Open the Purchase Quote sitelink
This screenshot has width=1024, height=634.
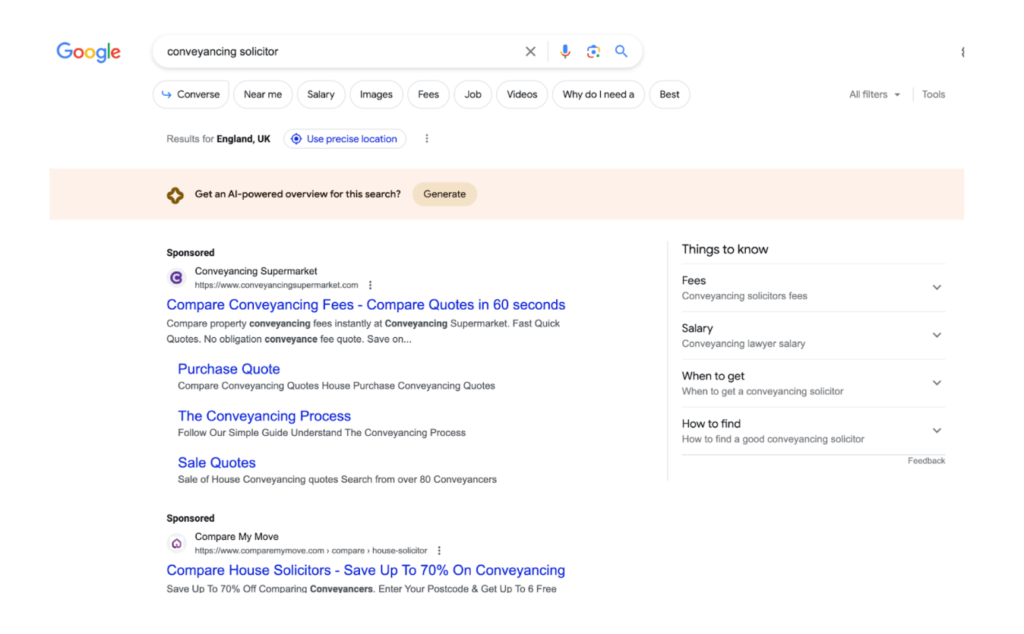[229, 369]
